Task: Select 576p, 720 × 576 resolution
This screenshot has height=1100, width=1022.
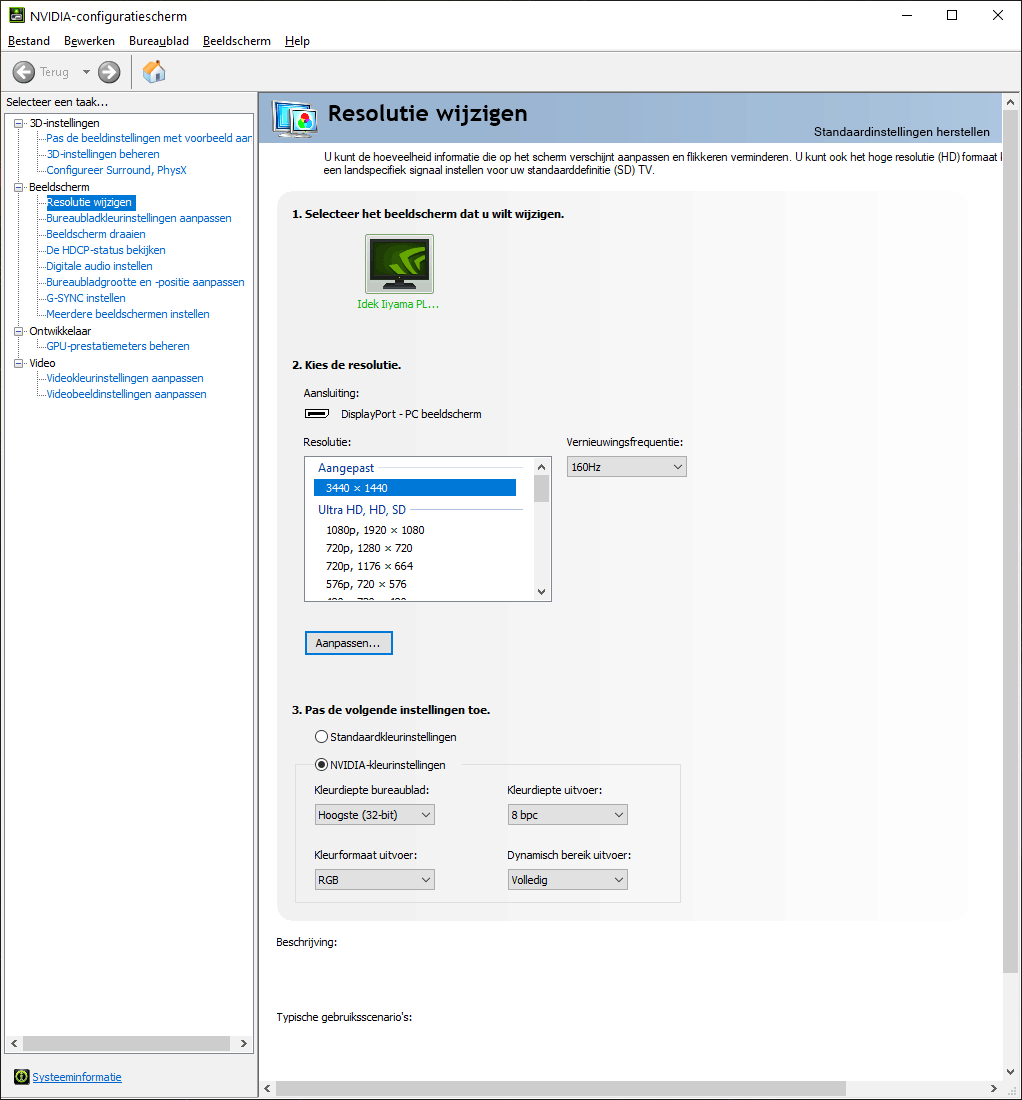Action: tap(366, 584)
